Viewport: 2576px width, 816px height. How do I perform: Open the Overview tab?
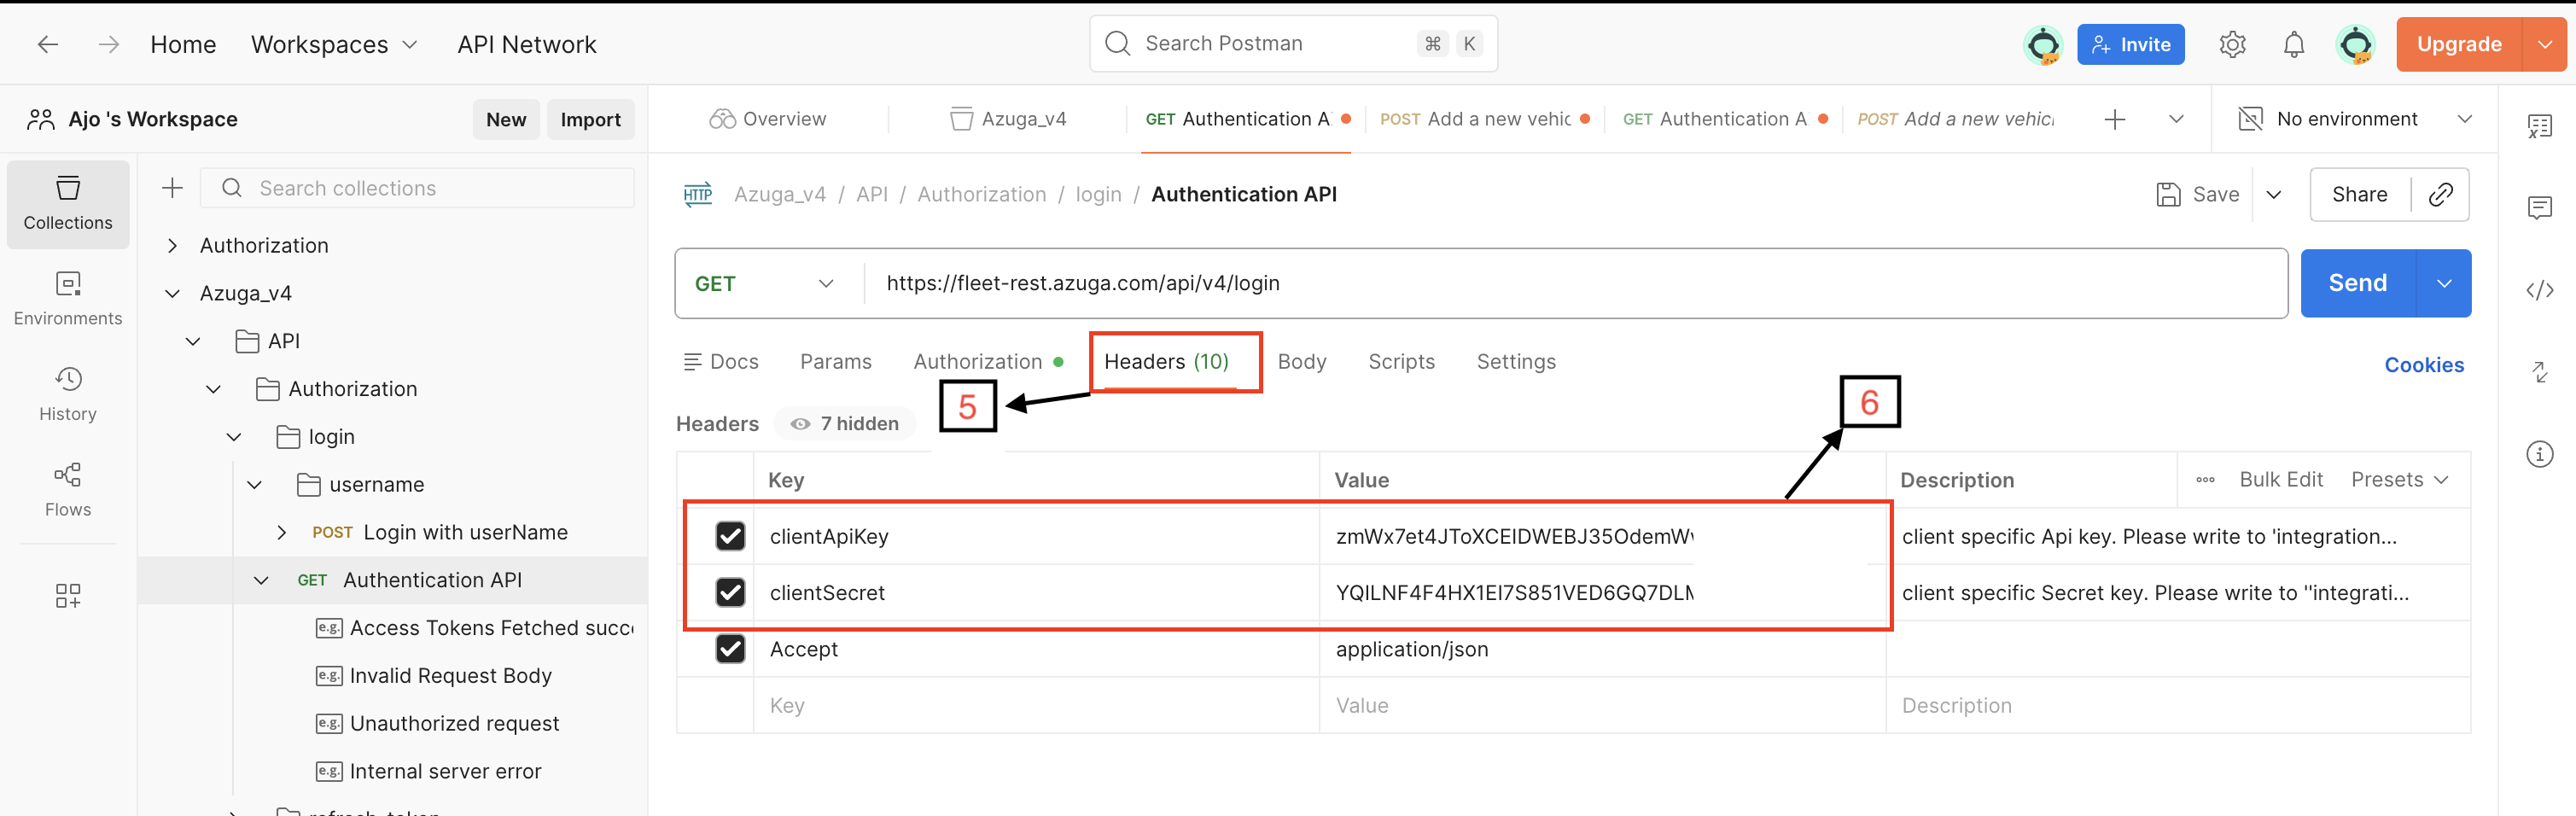[x=768, y=119]
